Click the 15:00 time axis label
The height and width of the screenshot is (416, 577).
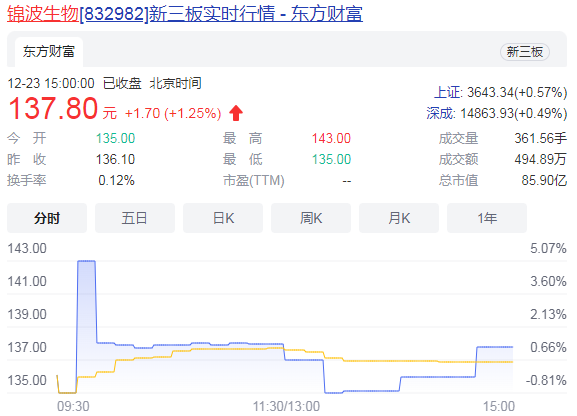(499, 406)
